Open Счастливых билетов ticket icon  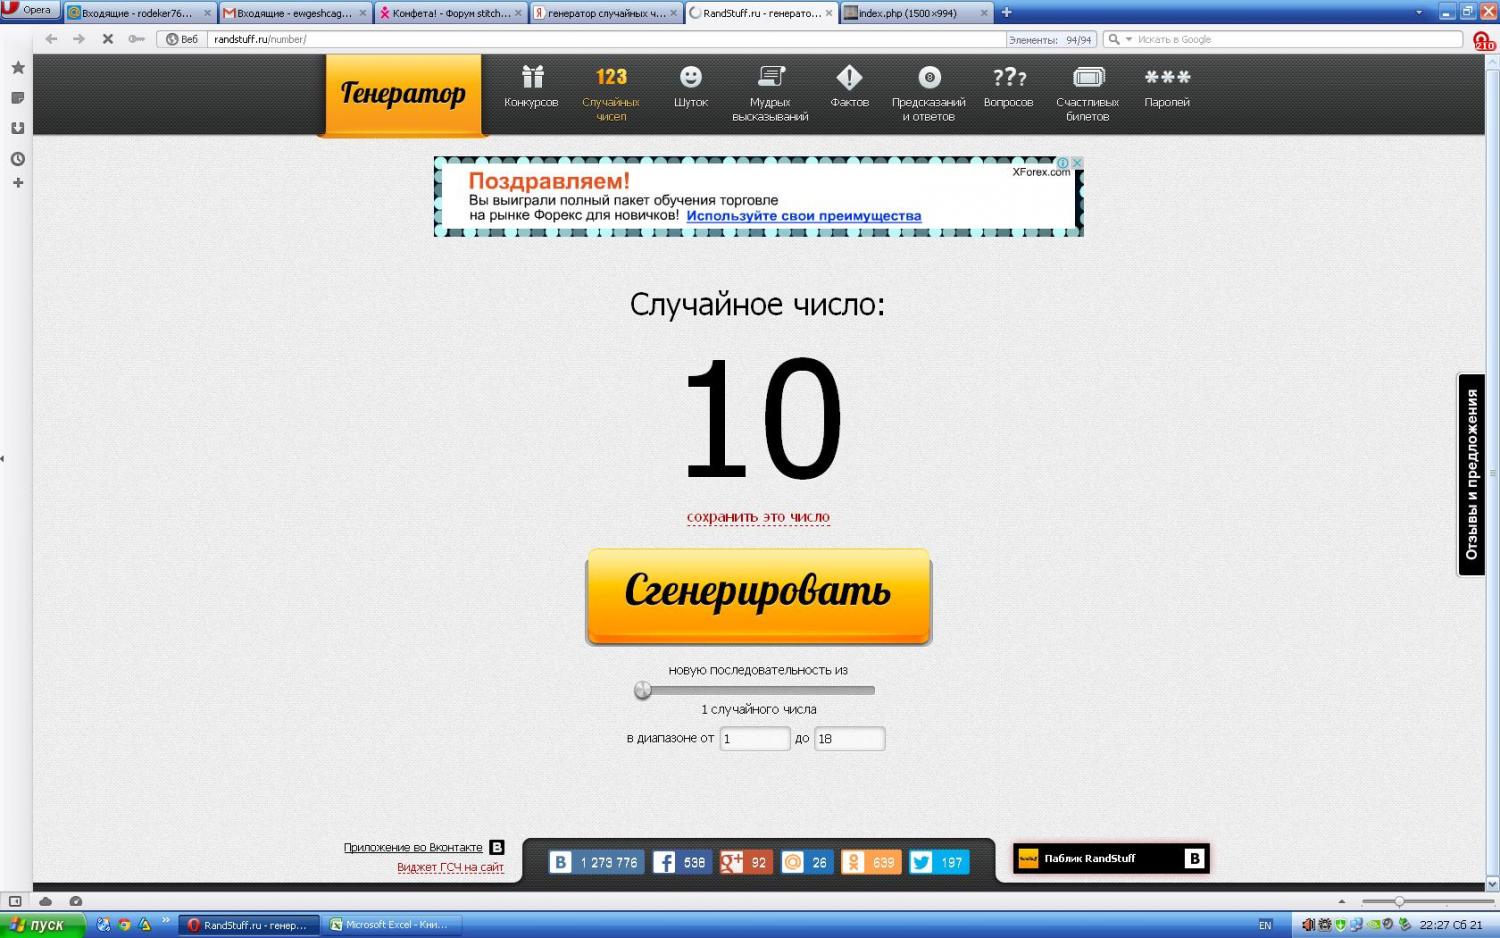click(x=1088, y=77)
